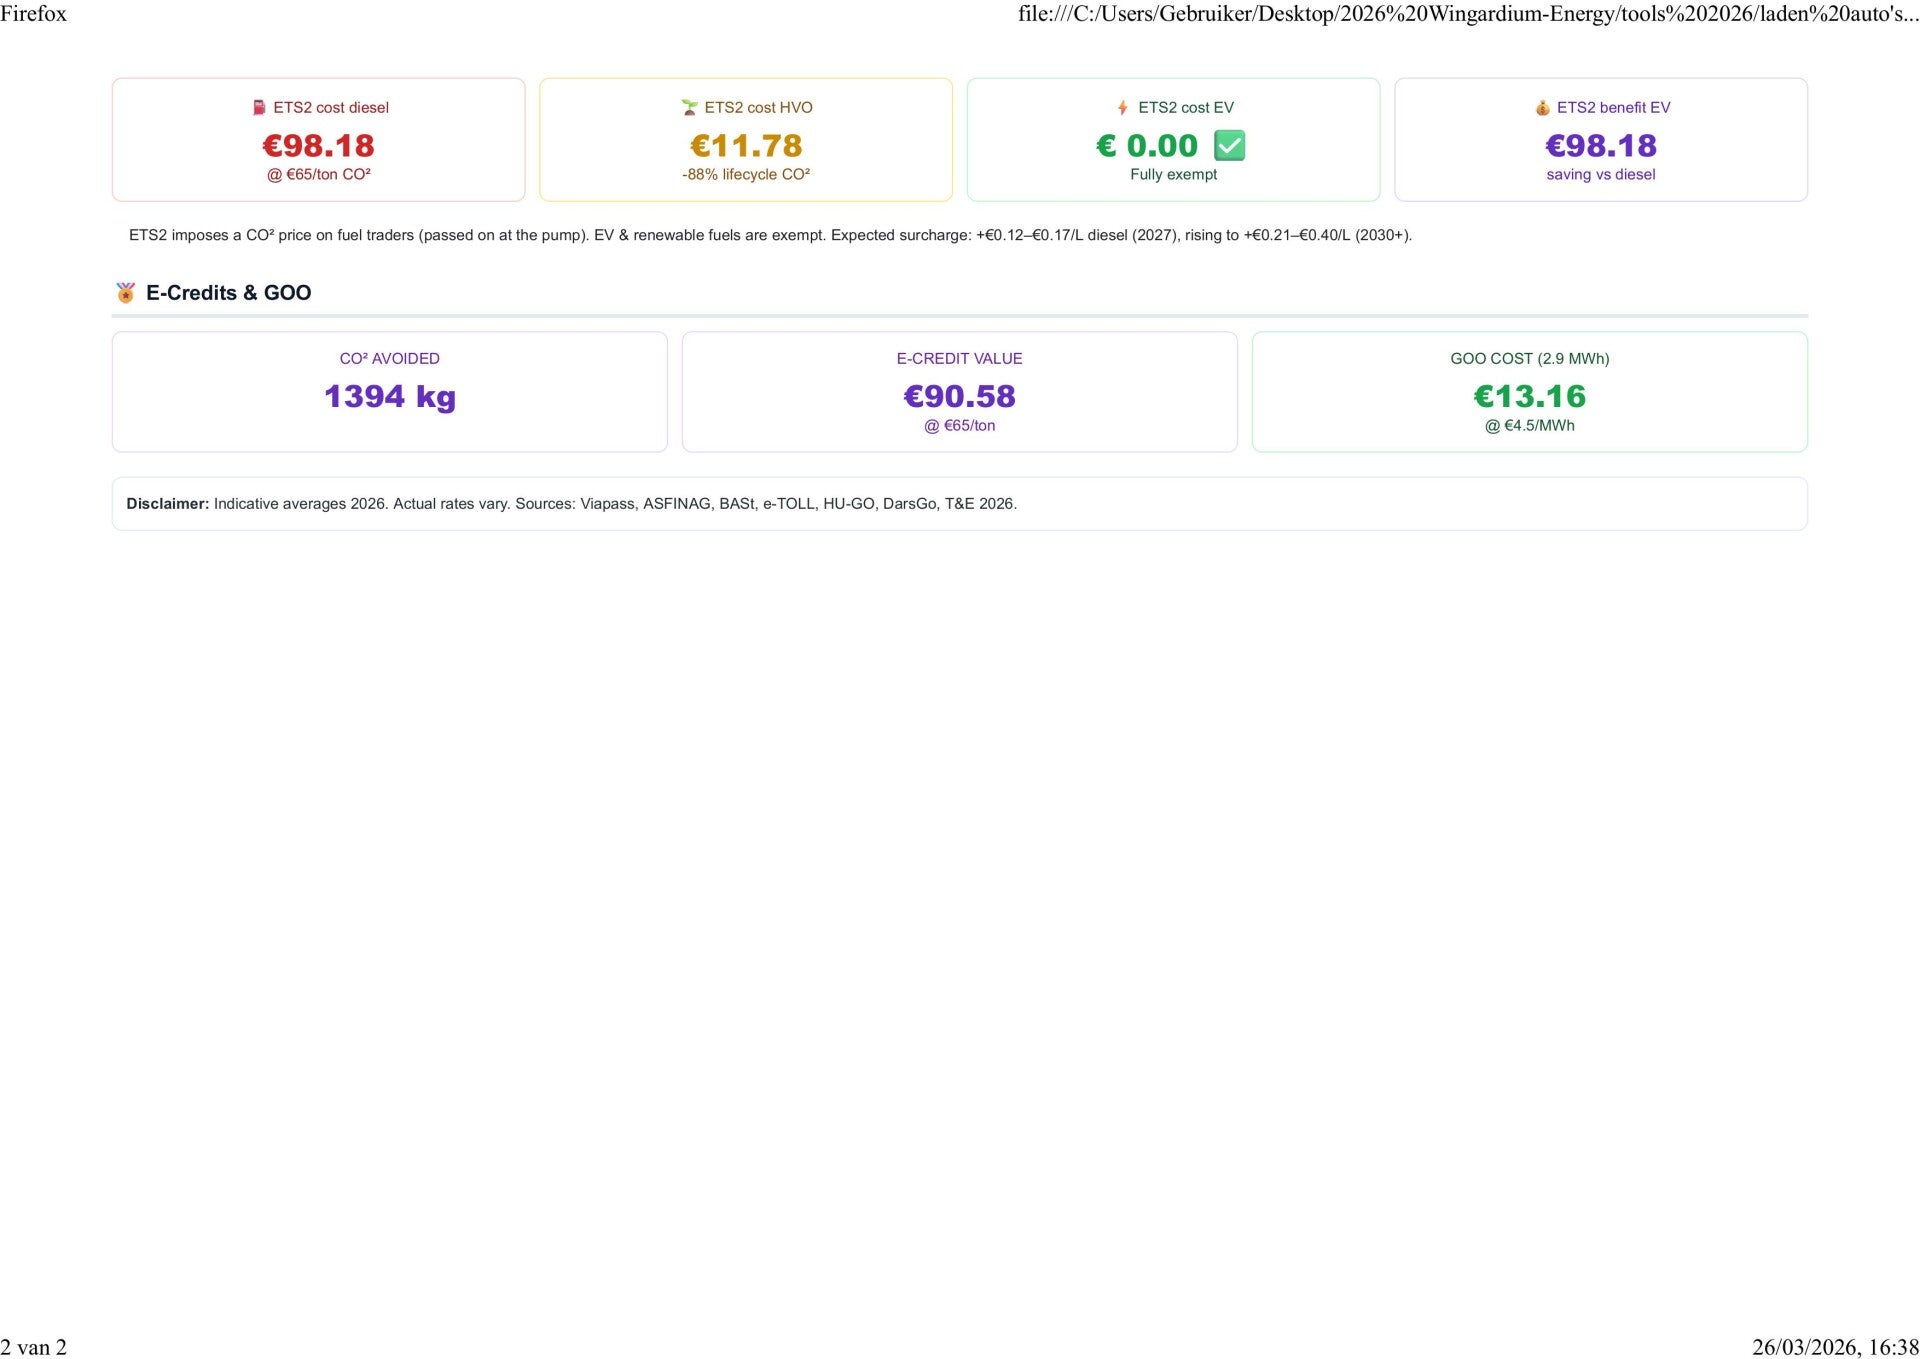This screenshot has height=1359, width=1920.
Task: Click the €98.18 diesel cost value
Action: pyautogui.click(x=318, y=146)
